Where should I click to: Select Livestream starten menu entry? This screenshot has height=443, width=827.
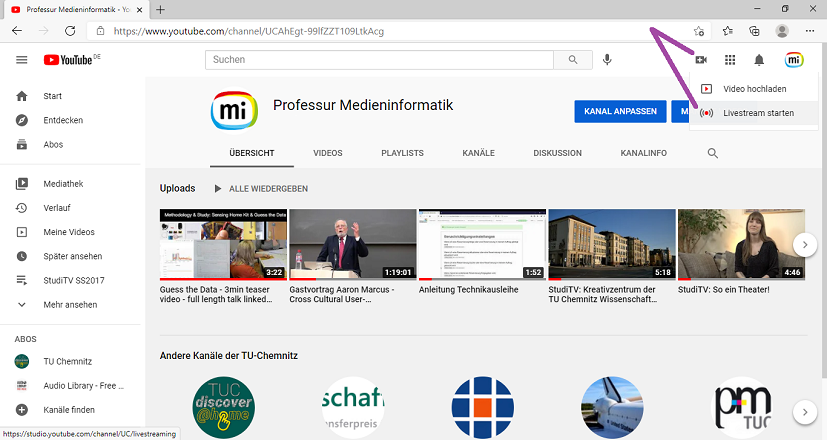[x=754, y=113]
